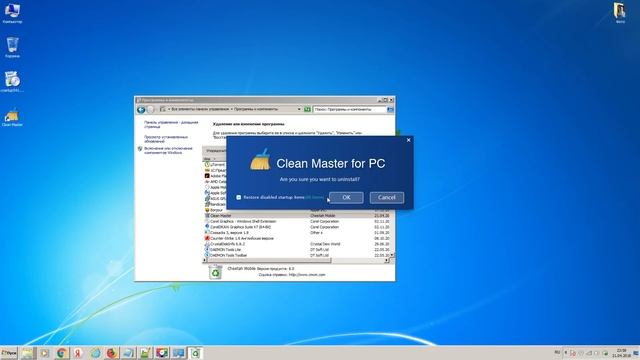Click the Adobe Flash icon in the programs list
This screenshot has height=360, width=640.
click(207, 176)
